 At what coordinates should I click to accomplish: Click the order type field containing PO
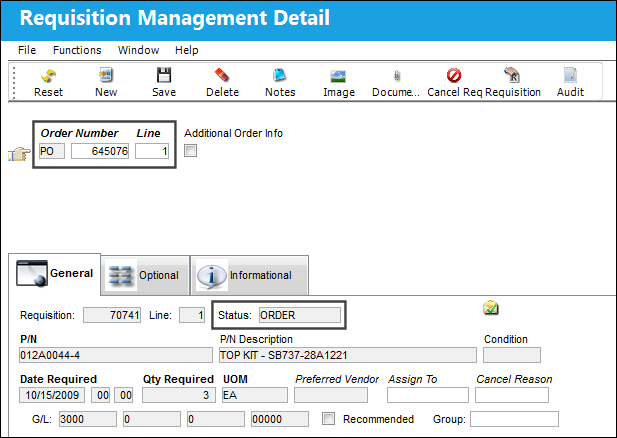52,151
